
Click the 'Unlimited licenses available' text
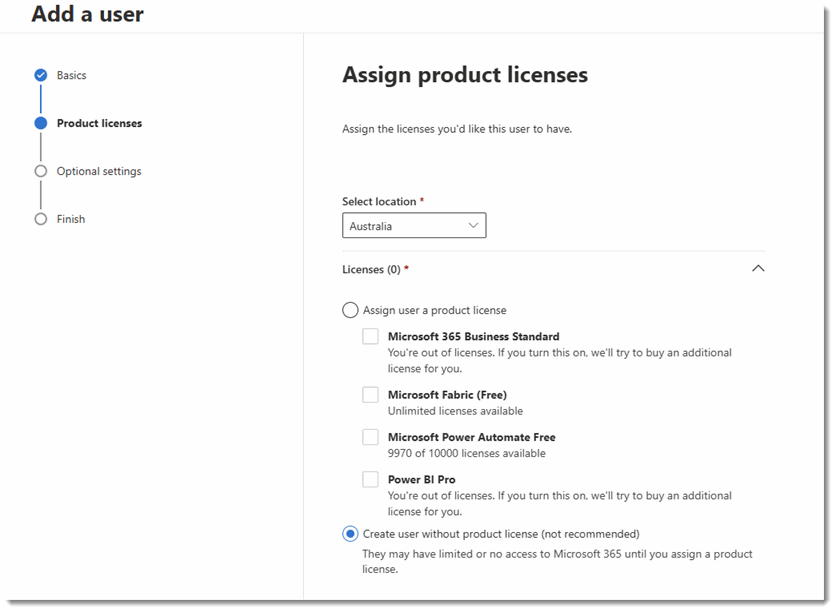[455, 411]
